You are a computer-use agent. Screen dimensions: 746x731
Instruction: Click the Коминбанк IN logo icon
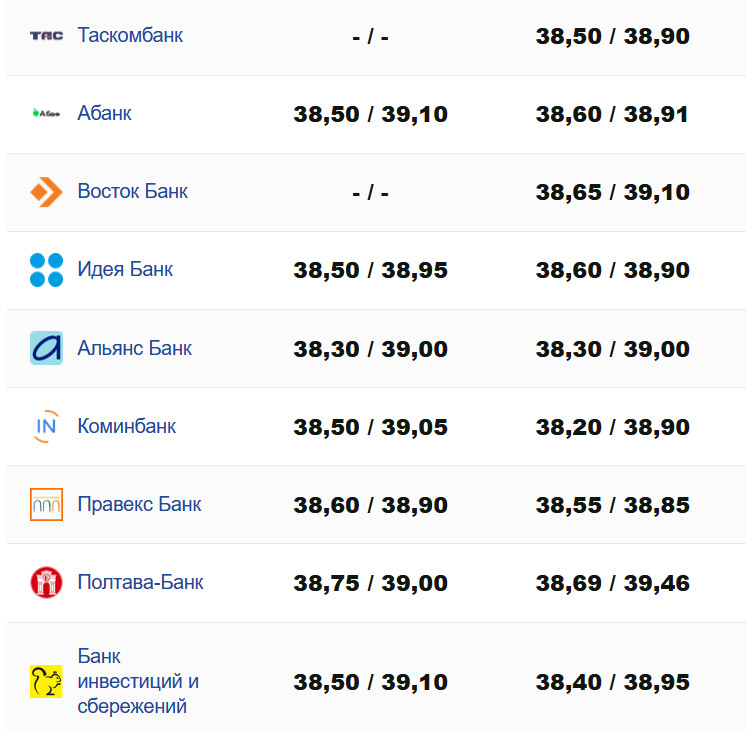46,426
